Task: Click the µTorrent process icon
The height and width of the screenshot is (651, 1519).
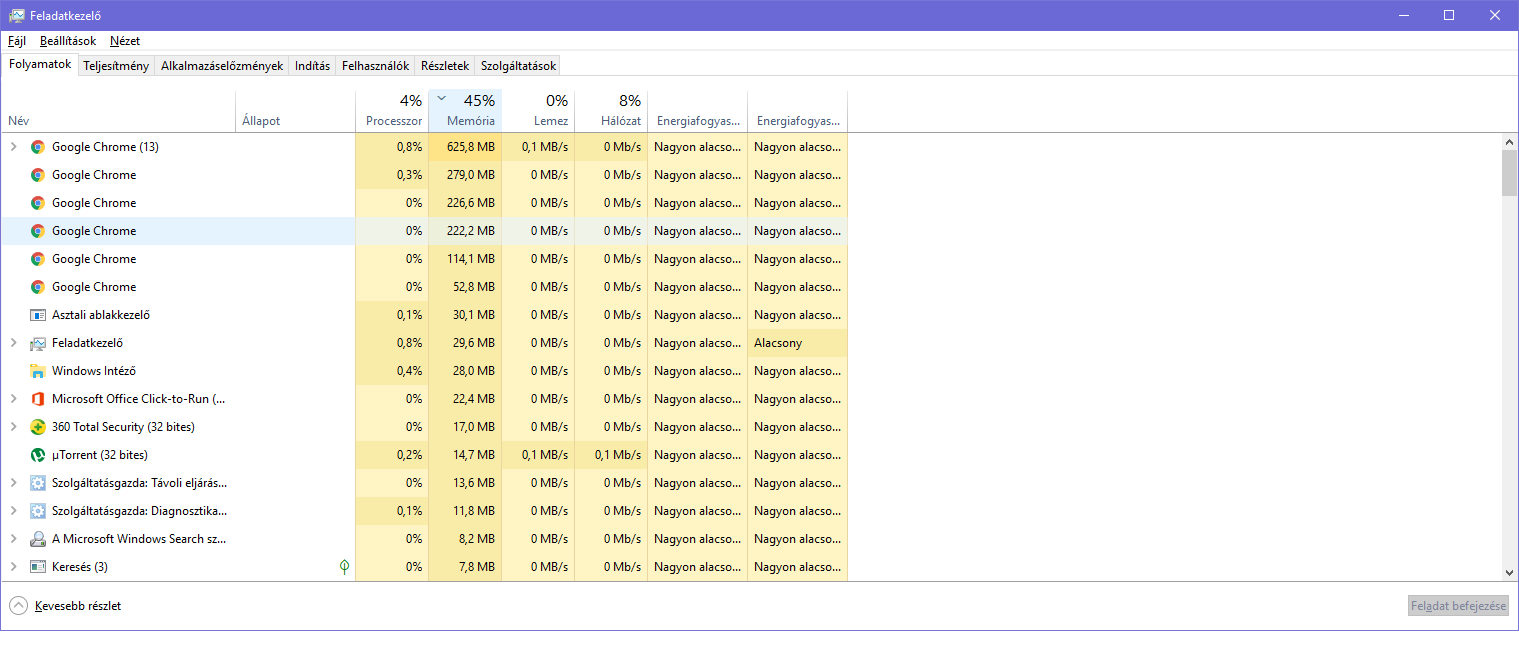Action: pos(38,455)
